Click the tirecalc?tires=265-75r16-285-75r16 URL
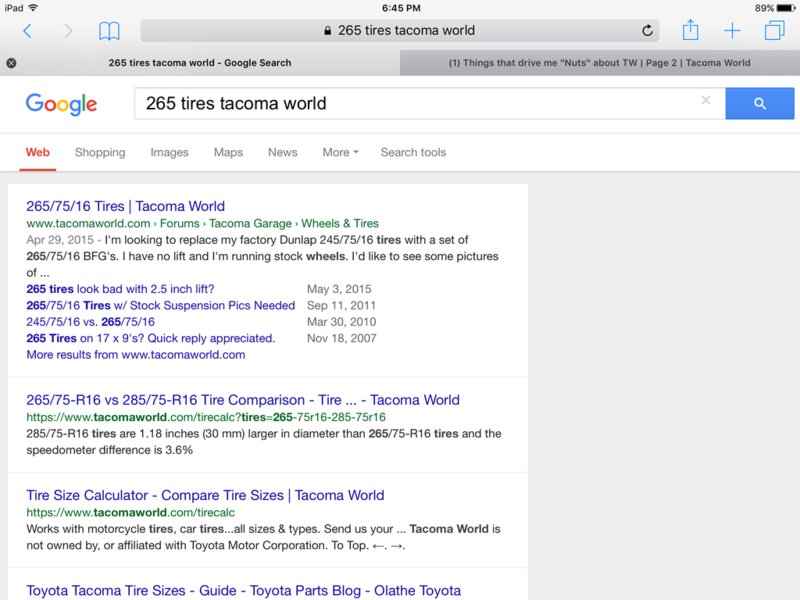 click(206, 417)
